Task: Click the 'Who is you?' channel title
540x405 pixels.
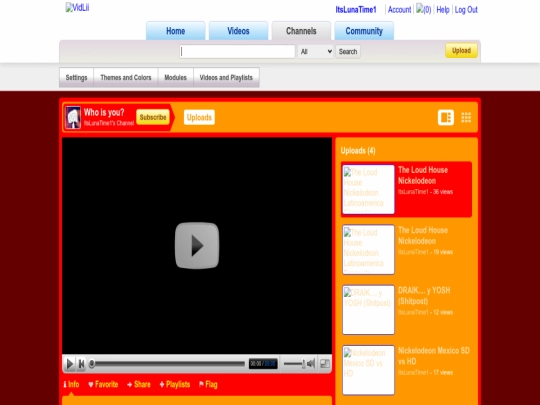Action: 104,112
